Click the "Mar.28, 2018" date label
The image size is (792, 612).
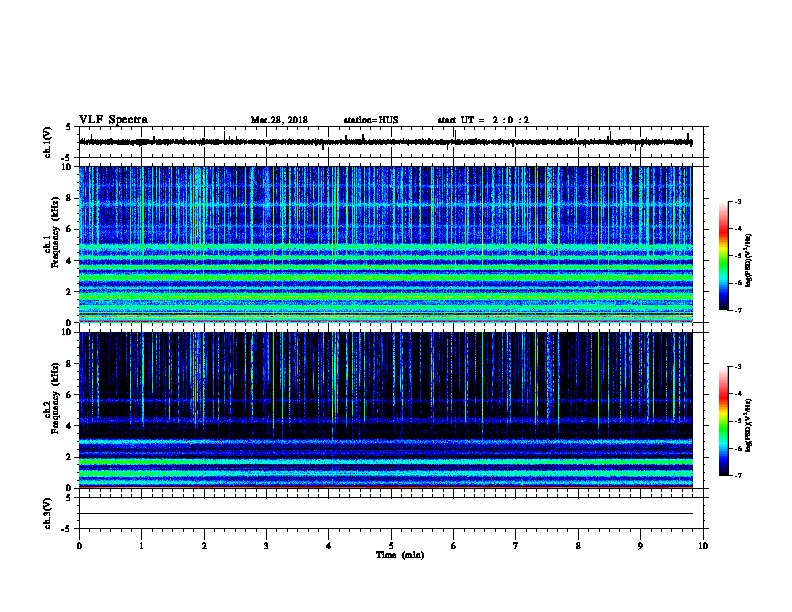coord(279,120)
